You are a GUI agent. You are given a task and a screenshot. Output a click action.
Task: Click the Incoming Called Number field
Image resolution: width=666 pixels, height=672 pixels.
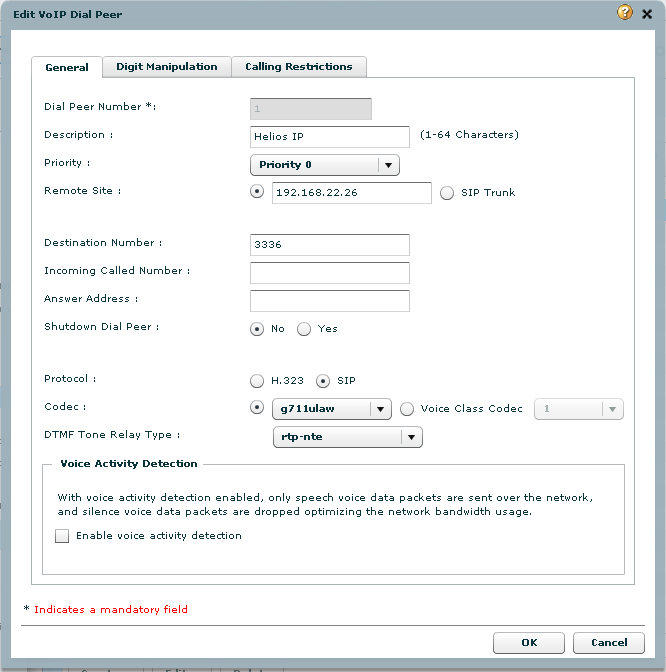pyautogui.click(x=329, y=273)
